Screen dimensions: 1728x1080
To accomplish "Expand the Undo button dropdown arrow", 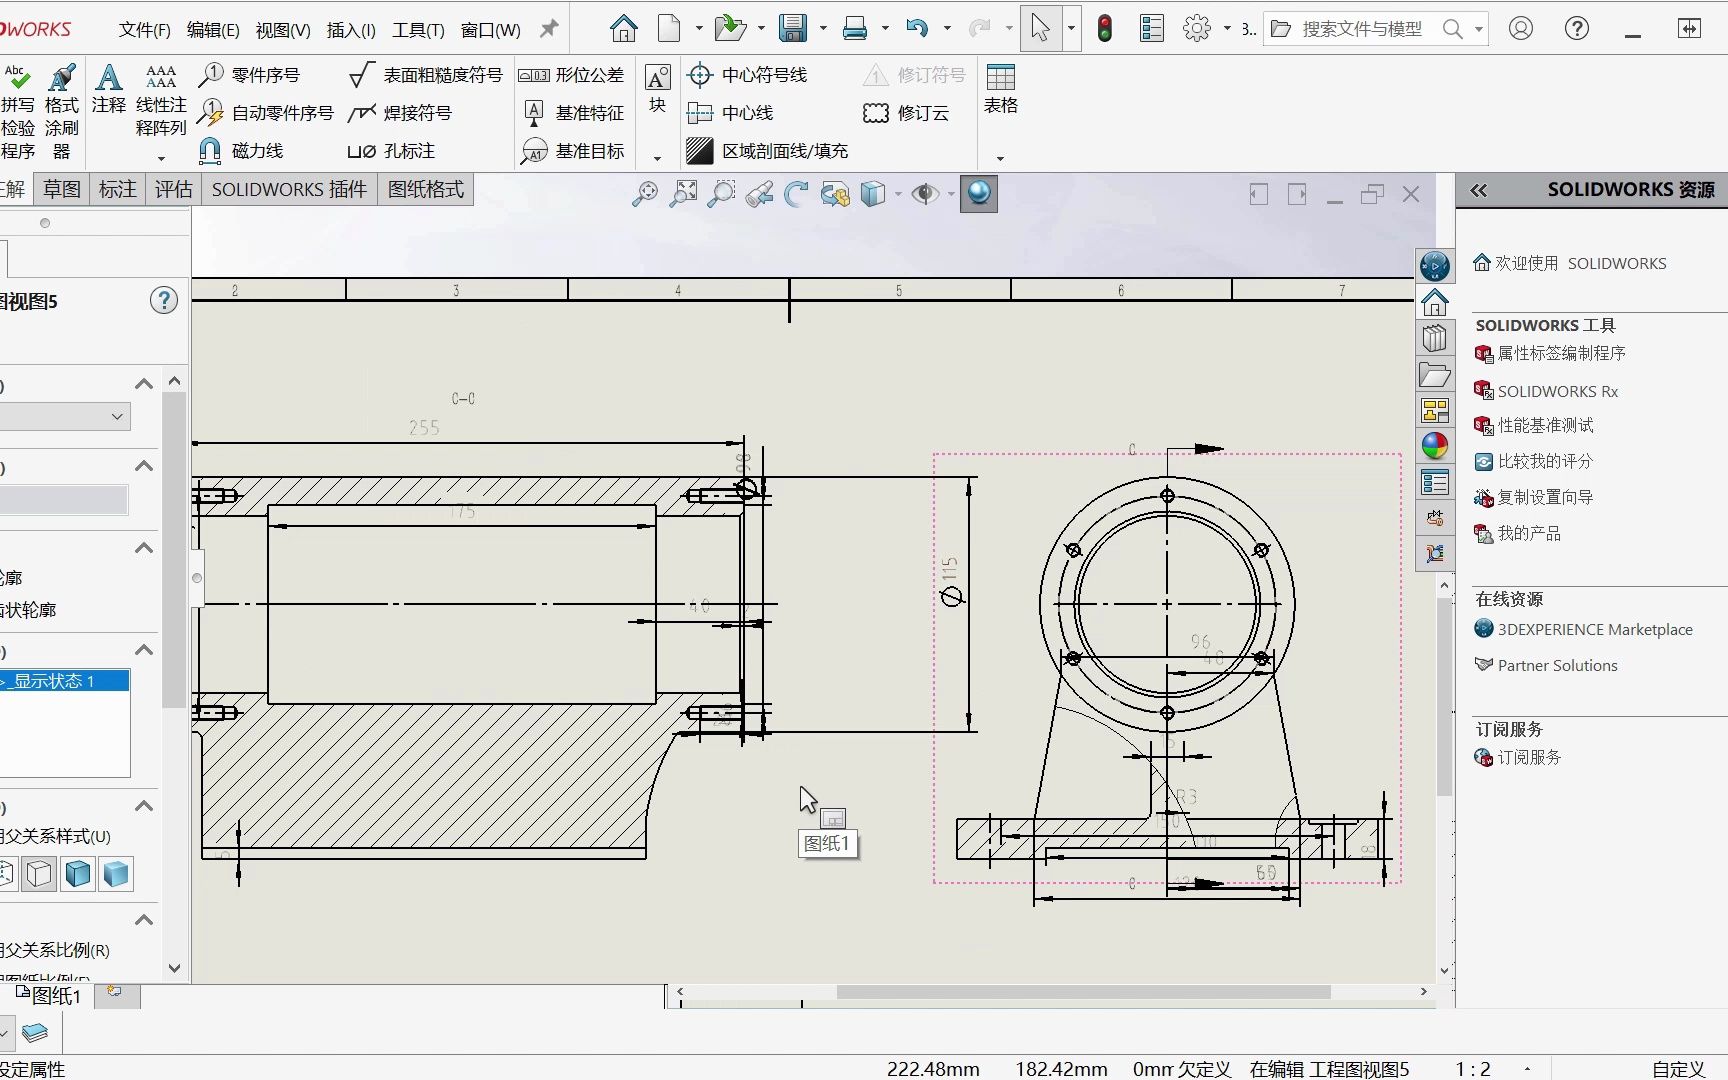I will click(947, 29).
